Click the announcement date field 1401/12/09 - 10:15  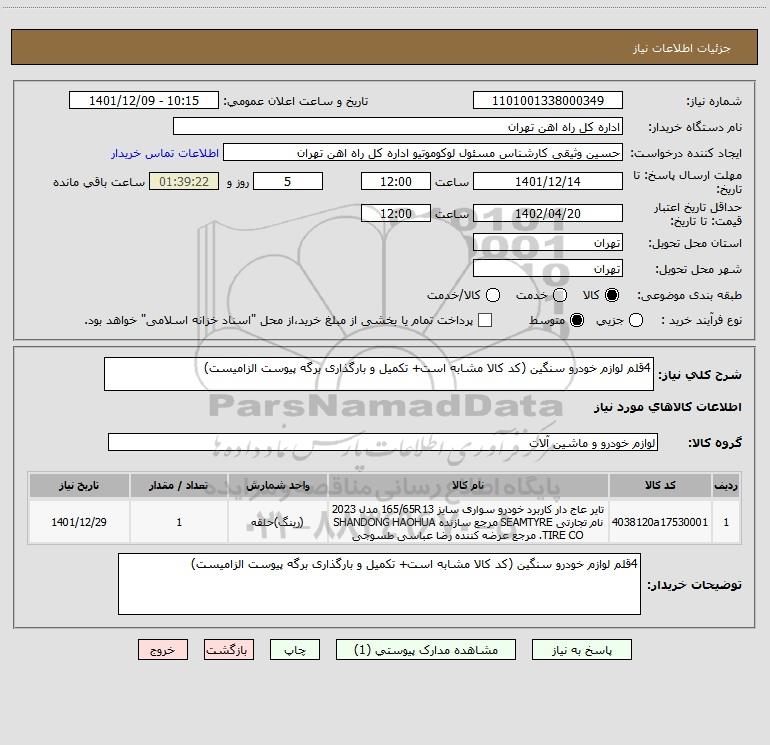(x=144, y=101)
